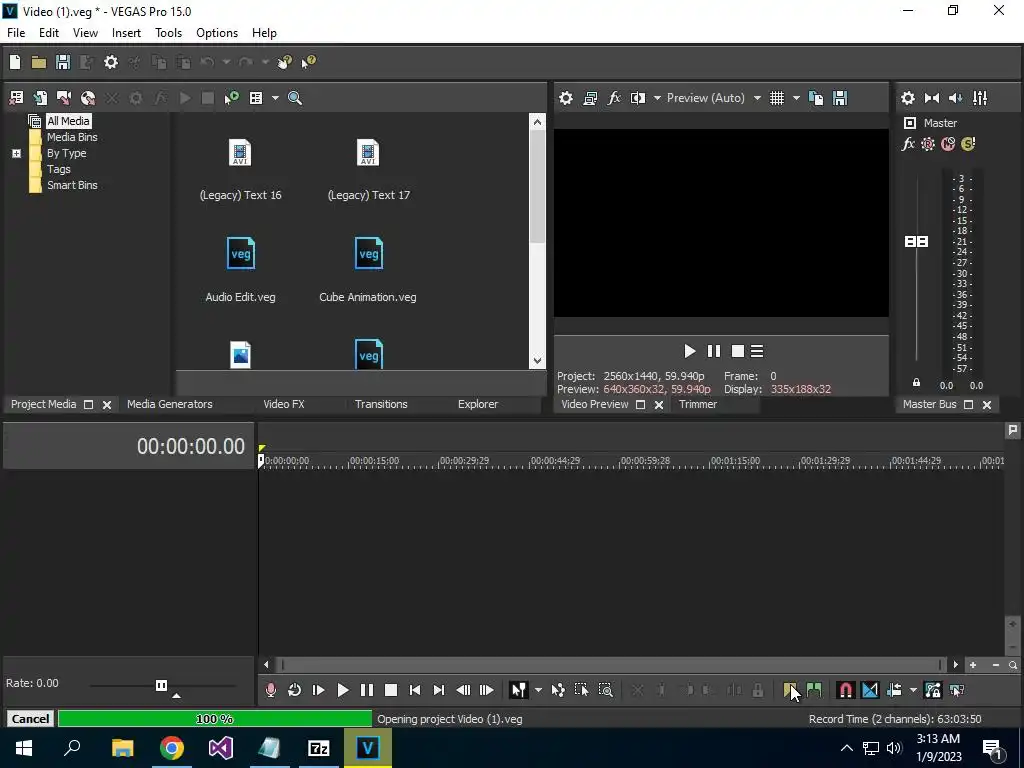Toggle preview on external monitor icon
This screenshot has height=768, width=1024.
click(x=590, y=98)
